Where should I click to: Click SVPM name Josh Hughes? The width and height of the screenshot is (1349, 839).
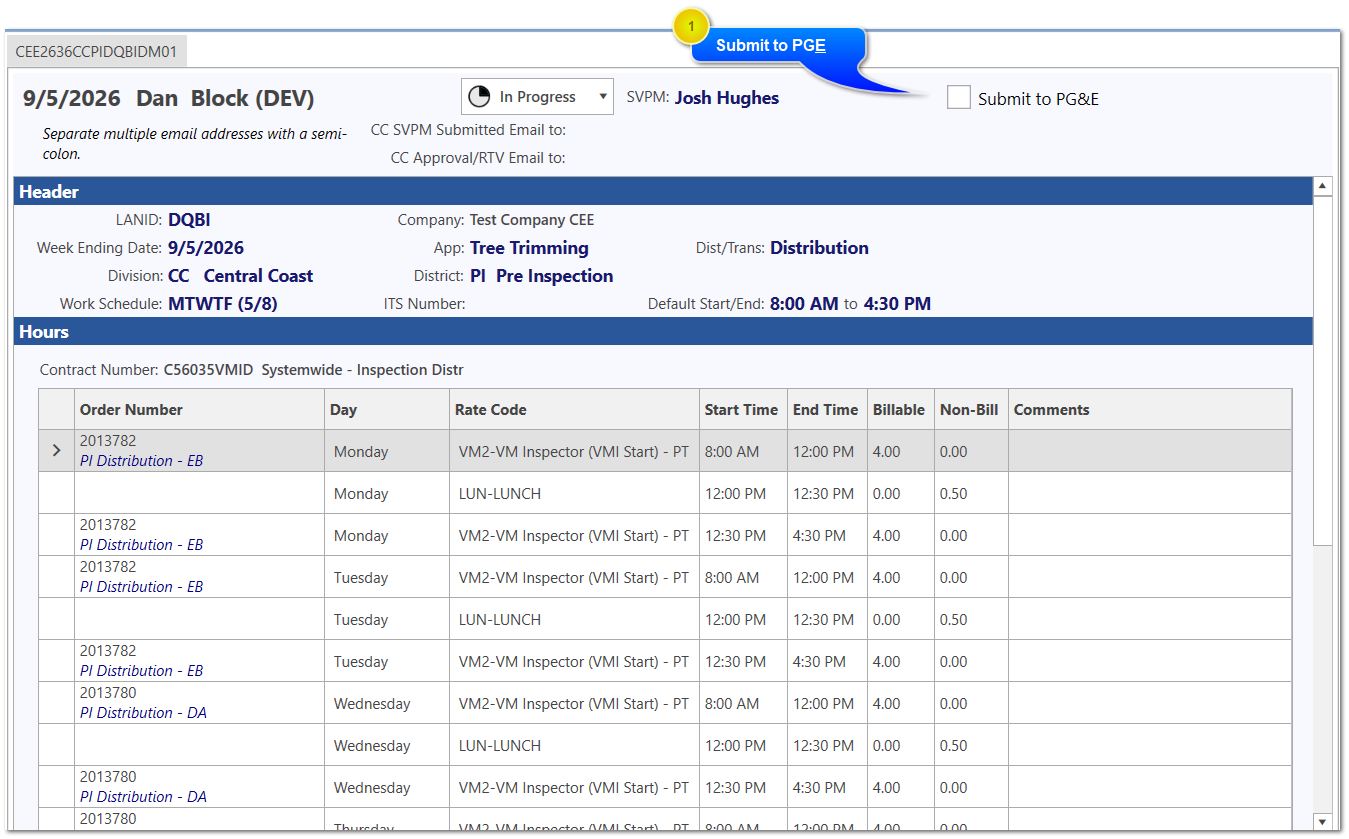pyautogui.click(x=727, y=98)
